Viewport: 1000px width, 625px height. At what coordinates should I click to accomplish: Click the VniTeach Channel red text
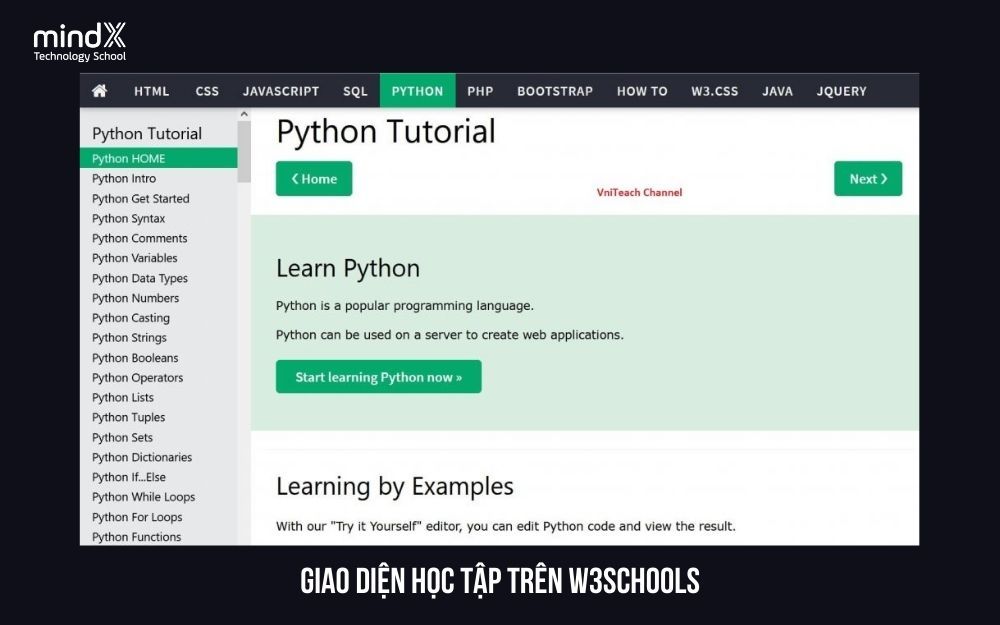(639, 192)
